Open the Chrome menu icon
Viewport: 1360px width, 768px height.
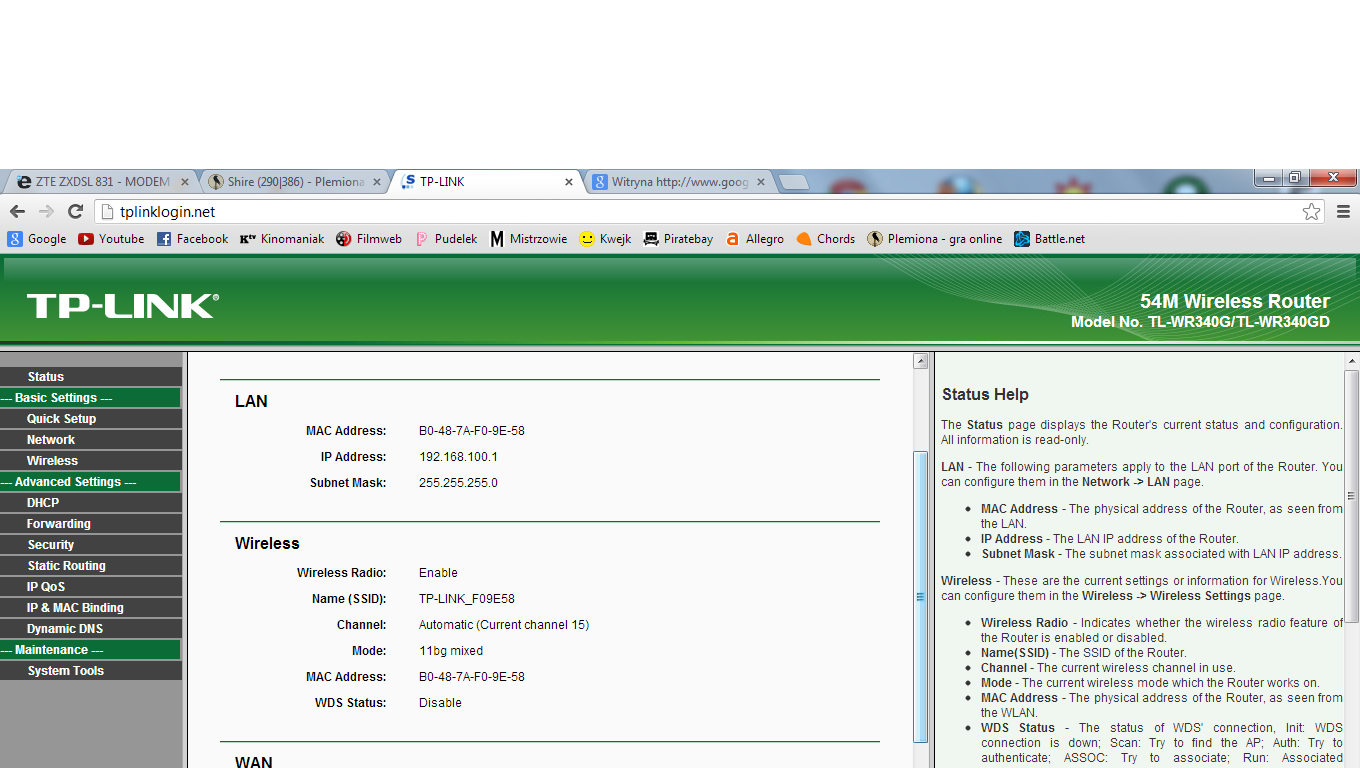[1343, 211]
